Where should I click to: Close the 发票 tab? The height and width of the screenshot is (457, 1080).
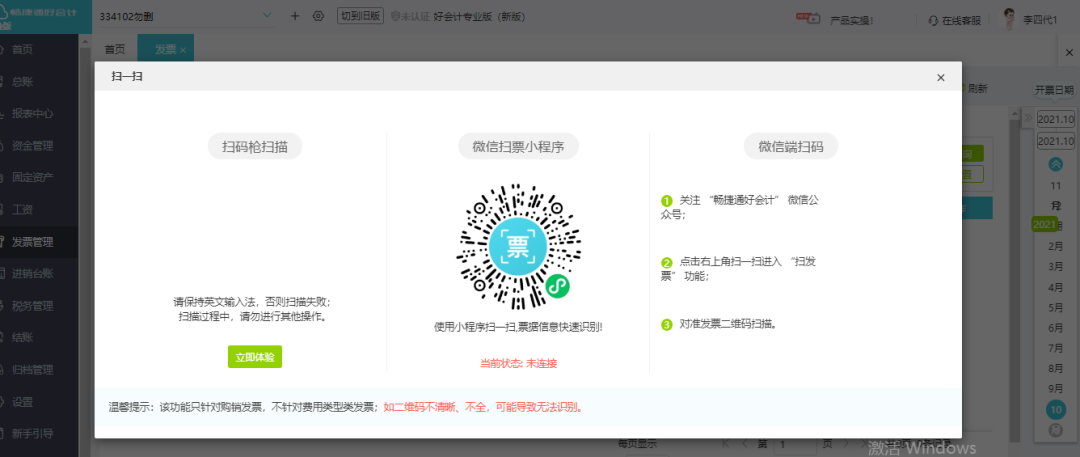[183, 50]
